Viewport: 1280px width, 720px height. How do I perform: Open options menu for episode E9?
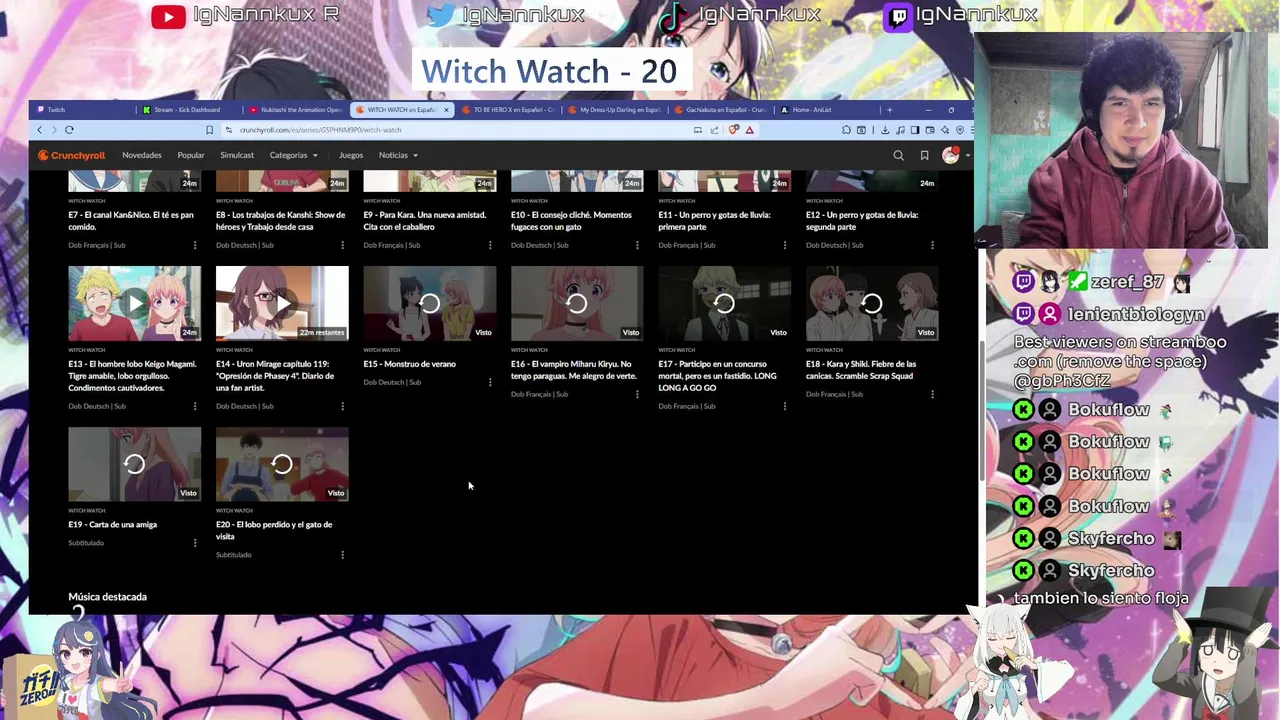click(x=490, y=245)
